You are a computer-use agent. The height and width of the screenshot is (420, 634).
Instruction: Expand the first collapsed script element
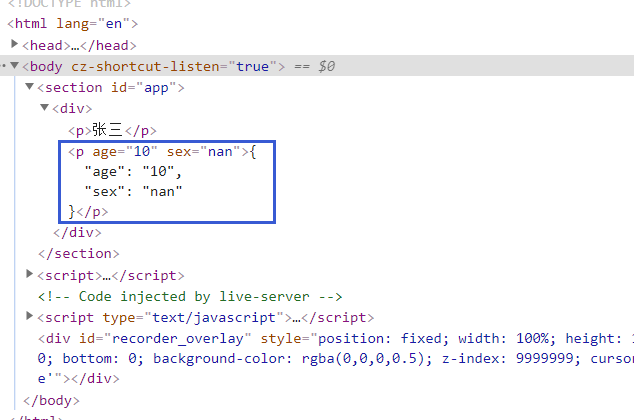click(x=29, y=274)
